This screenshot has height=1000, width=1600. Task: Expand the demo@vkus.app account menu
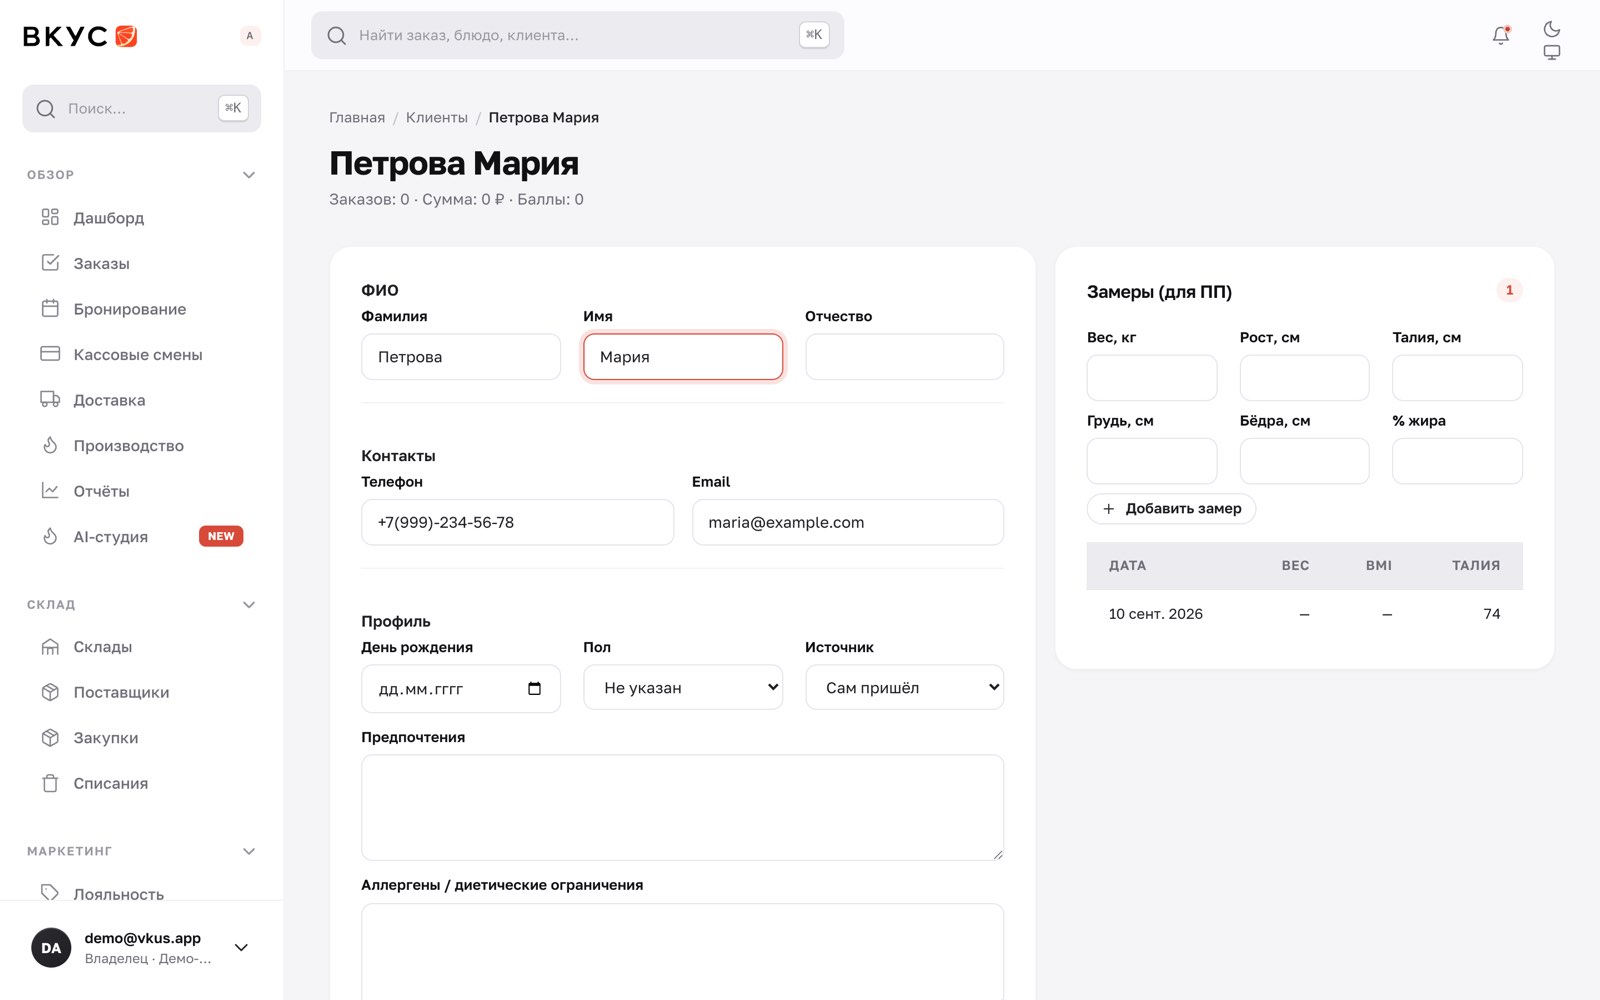coord(241,948)
